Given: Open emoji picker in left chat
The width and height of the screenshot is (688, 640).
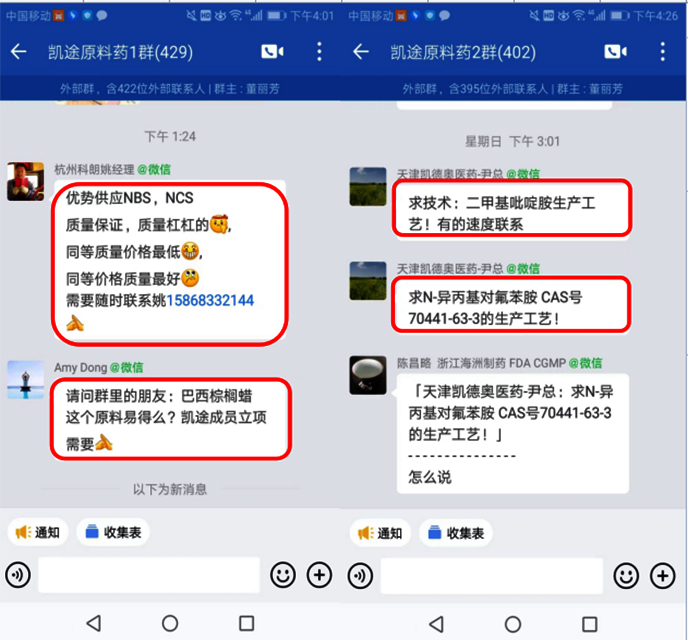Looking at the screenshot, I should (283, 575).
